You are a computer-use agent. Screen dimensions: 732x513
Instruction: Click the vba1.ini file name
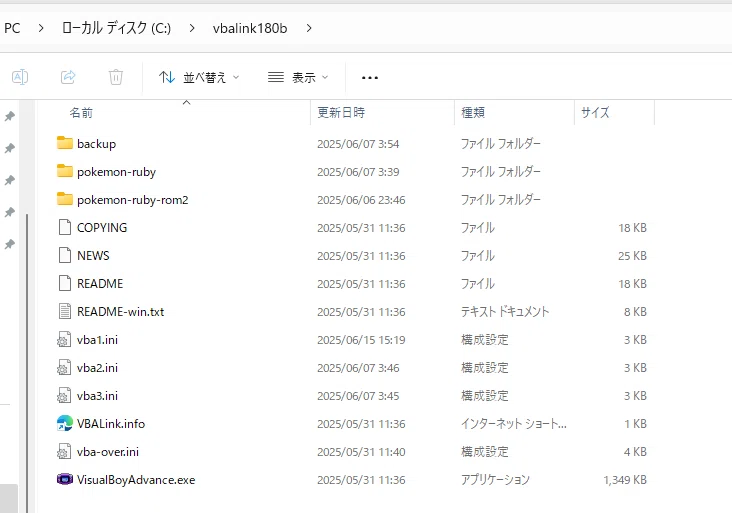click(97, 340)
